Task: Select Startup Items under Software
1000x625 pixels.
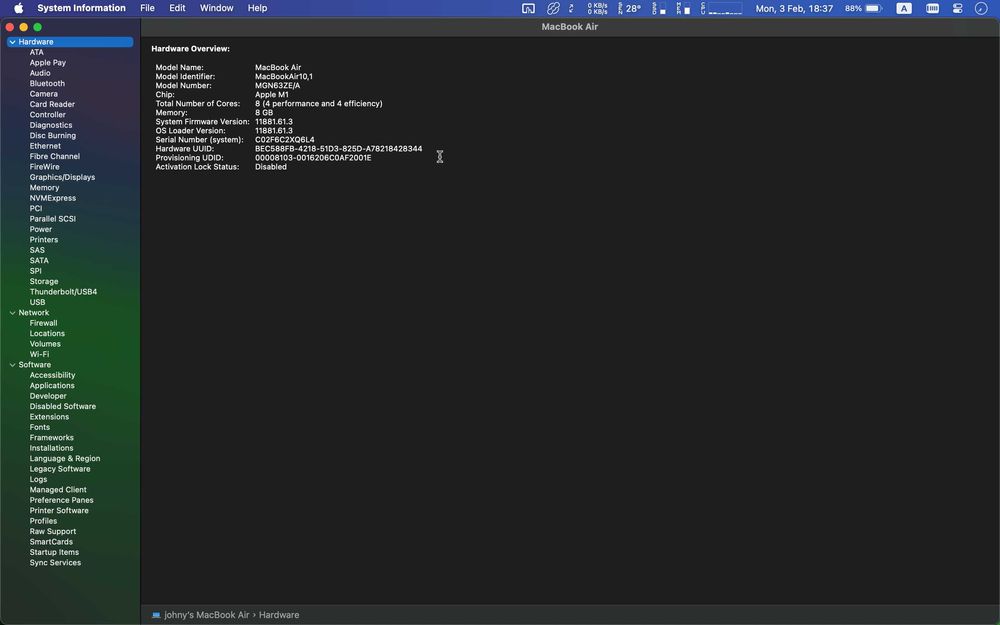Action: tap(54, 552)
